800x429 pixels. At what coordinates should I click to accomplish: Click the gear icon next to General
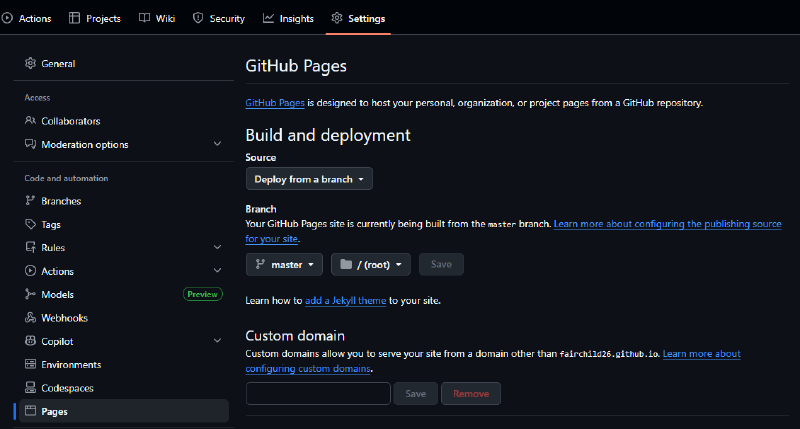pyautogui.click(x=30, y=64)
